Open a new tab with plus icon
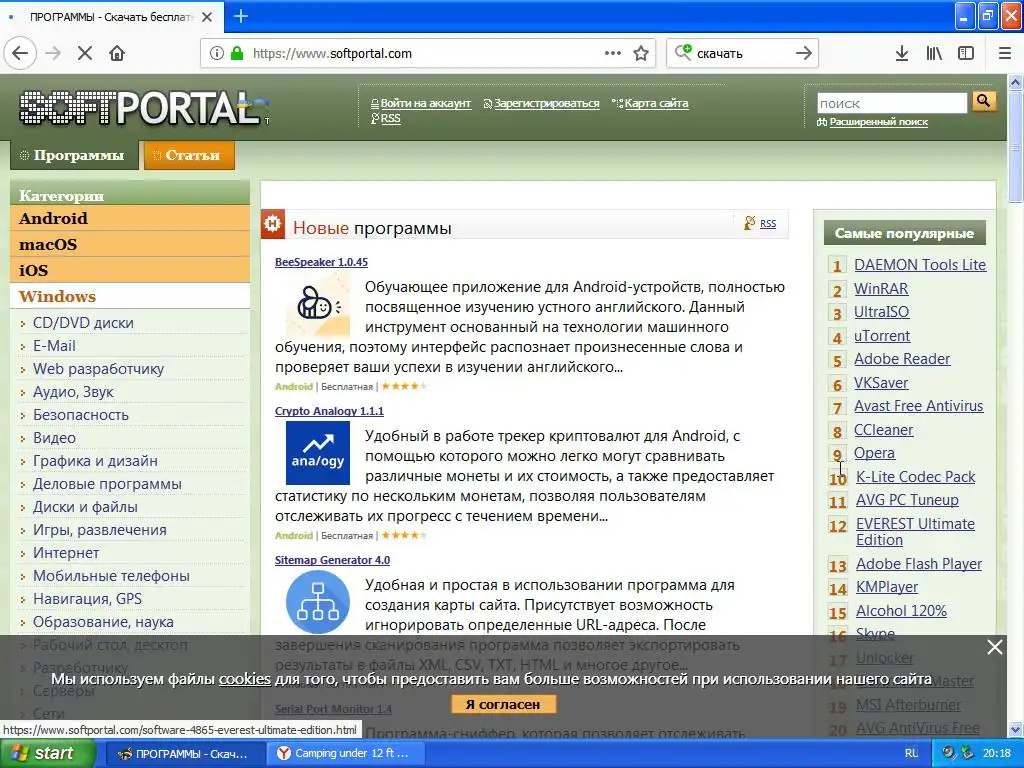This screenshot has height=768, width=1024. 240,16
